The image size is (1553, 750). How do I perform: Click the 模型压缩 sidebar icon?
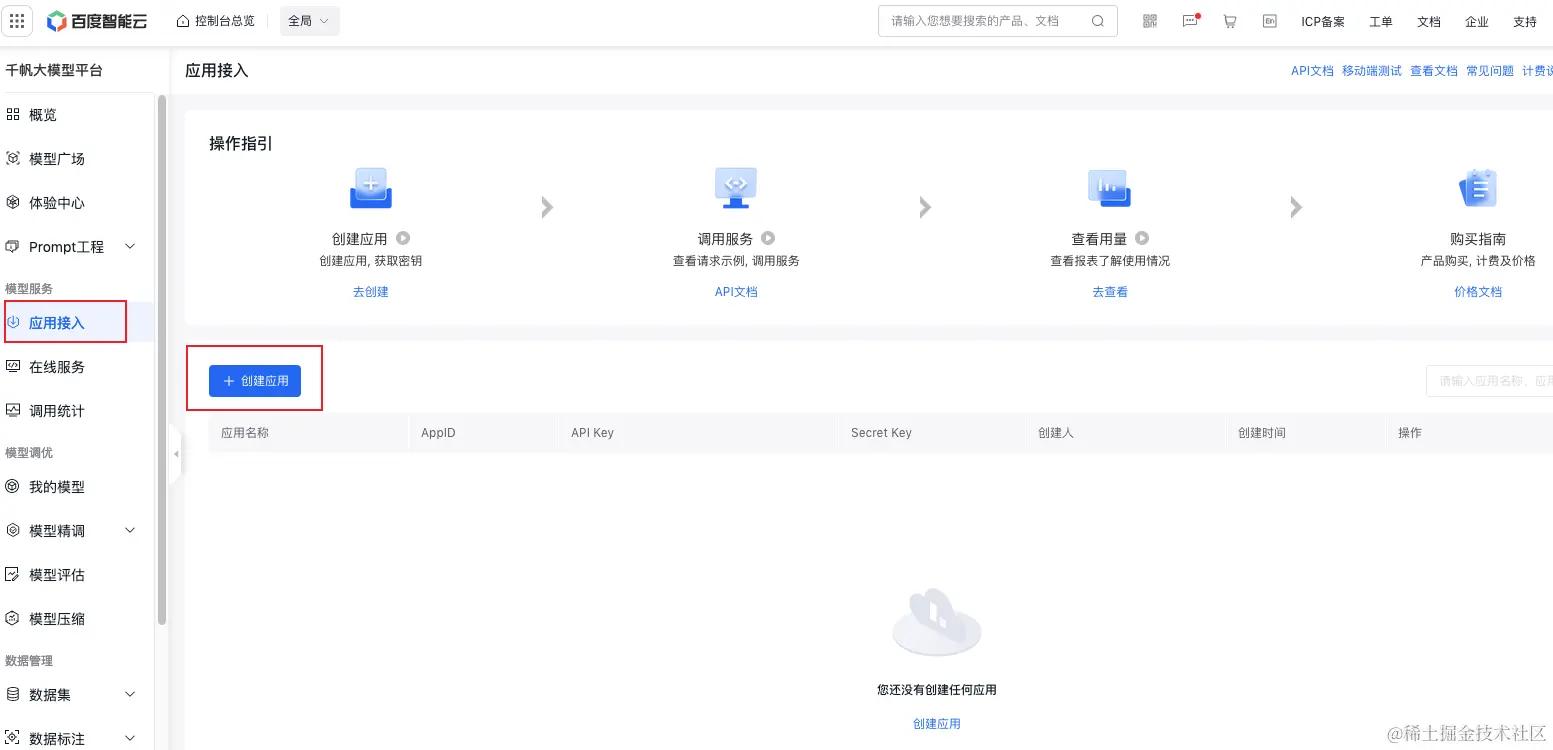pyautogui.click(x=13, y=619)
